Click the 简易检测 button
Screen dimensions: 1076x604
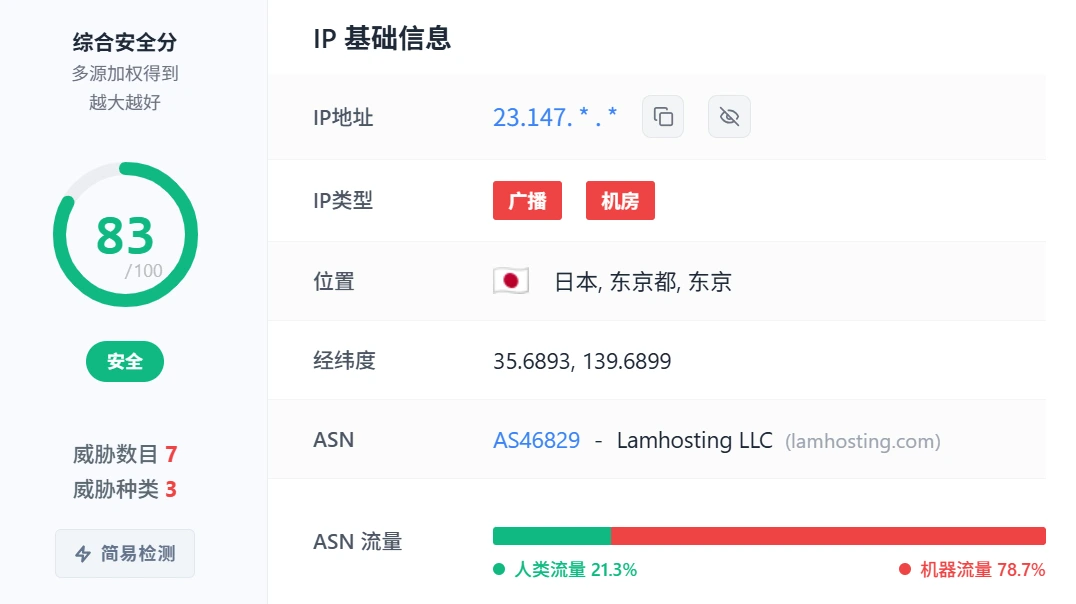(125, 553)
